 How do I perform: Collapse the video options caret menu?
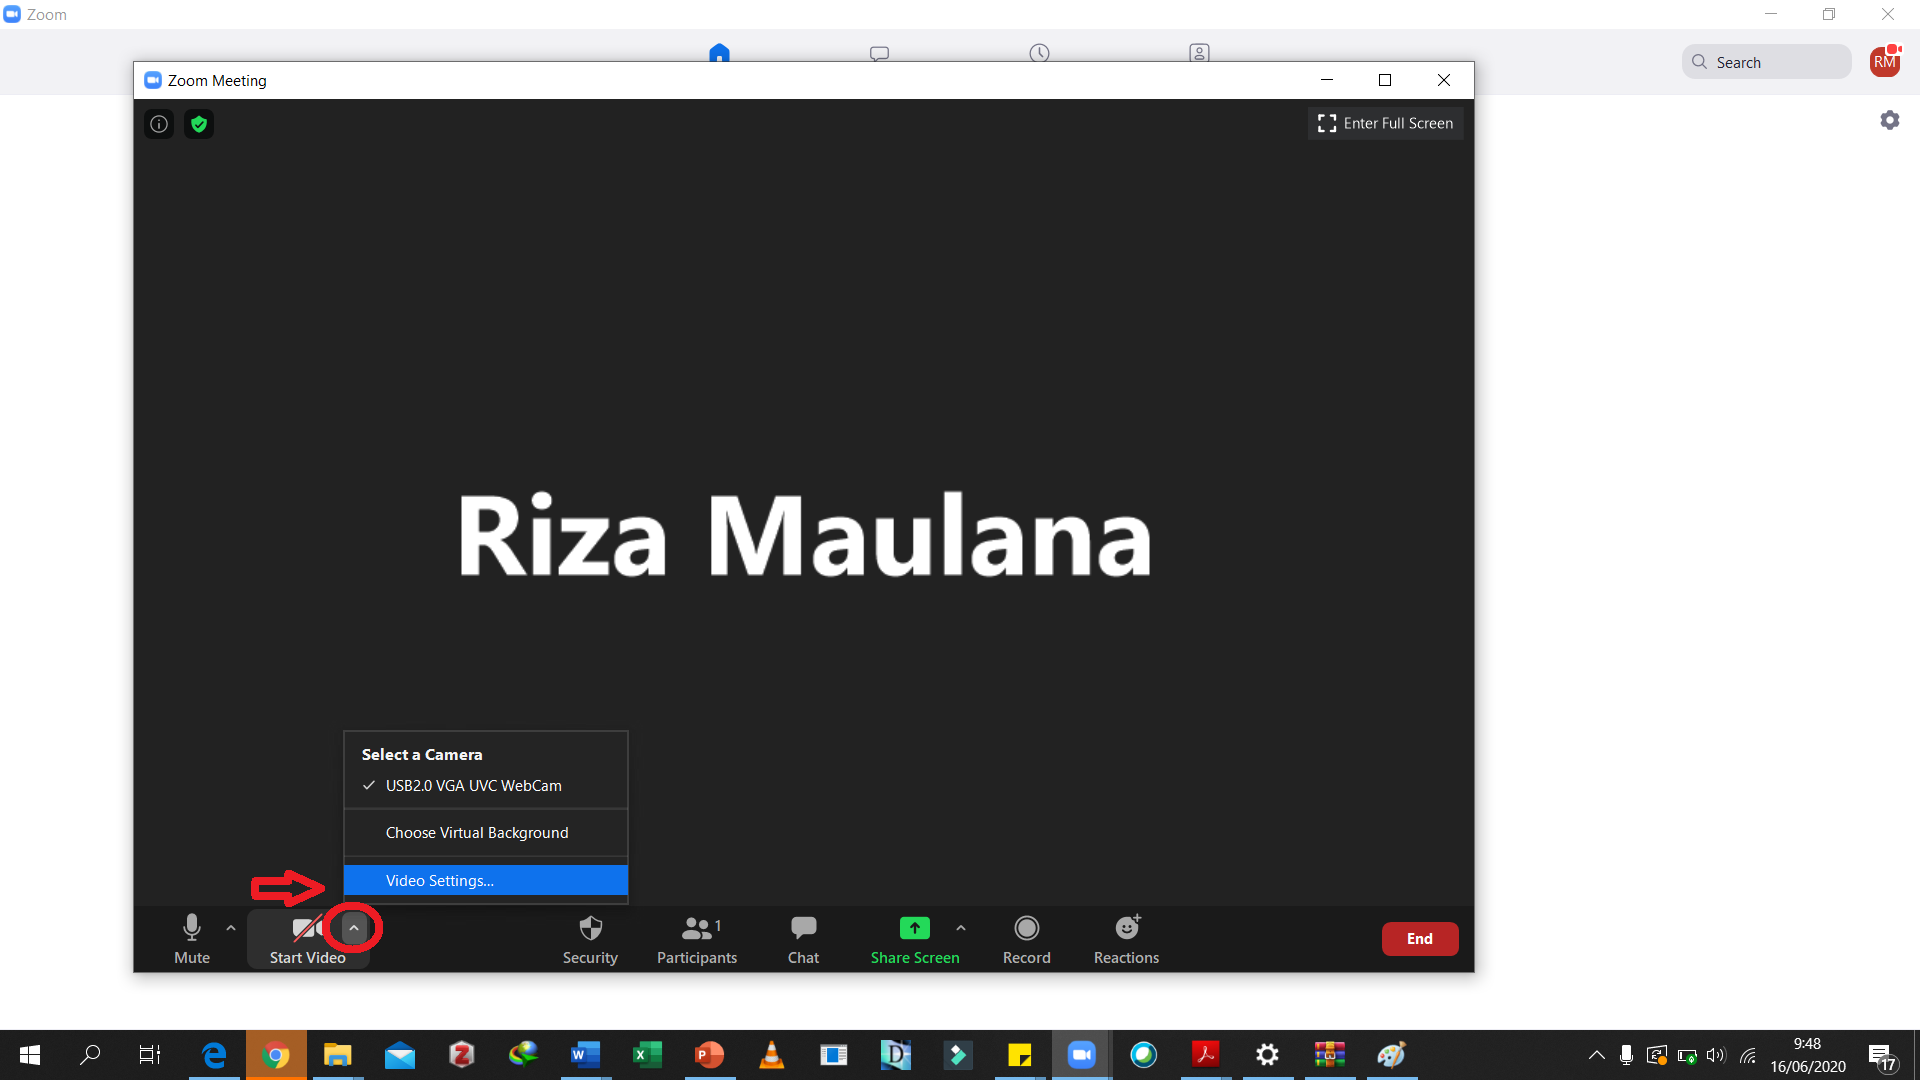pyautogui.click(x=353, y=928)
